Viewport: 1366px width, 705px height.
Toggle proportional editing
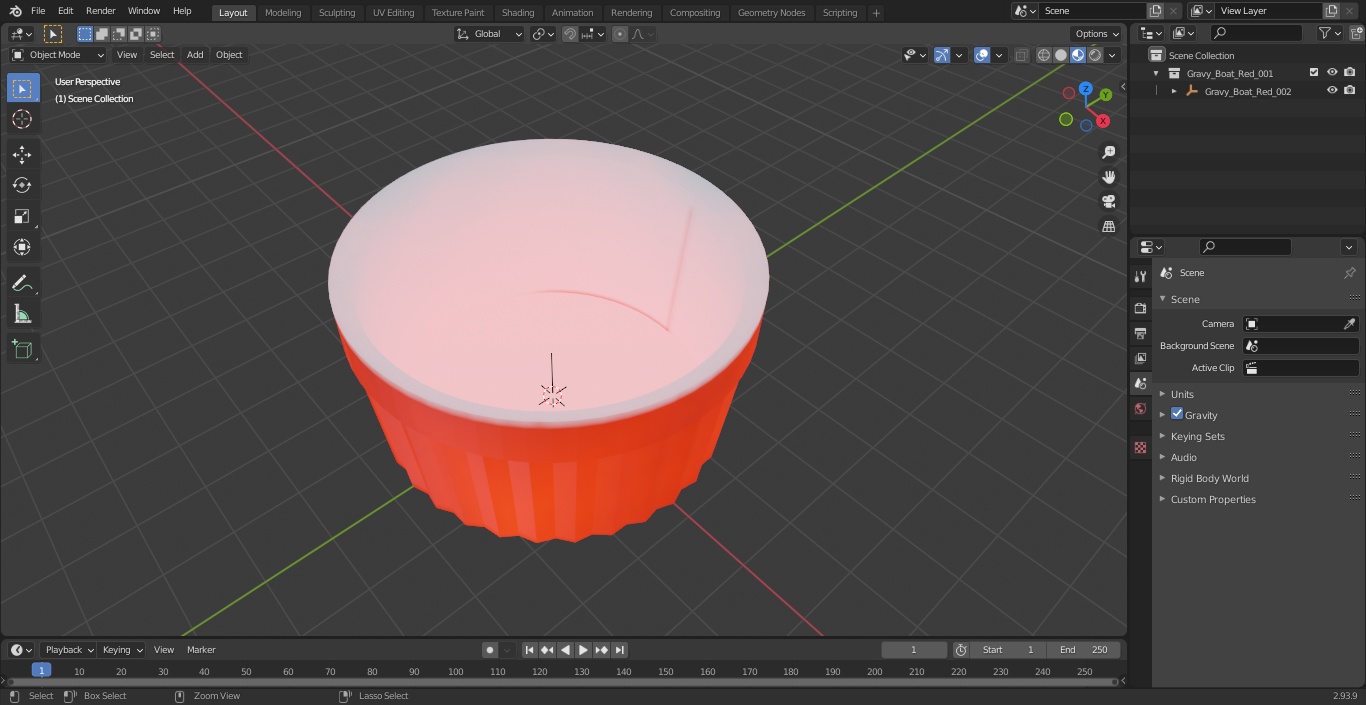(x=620, y=34)
